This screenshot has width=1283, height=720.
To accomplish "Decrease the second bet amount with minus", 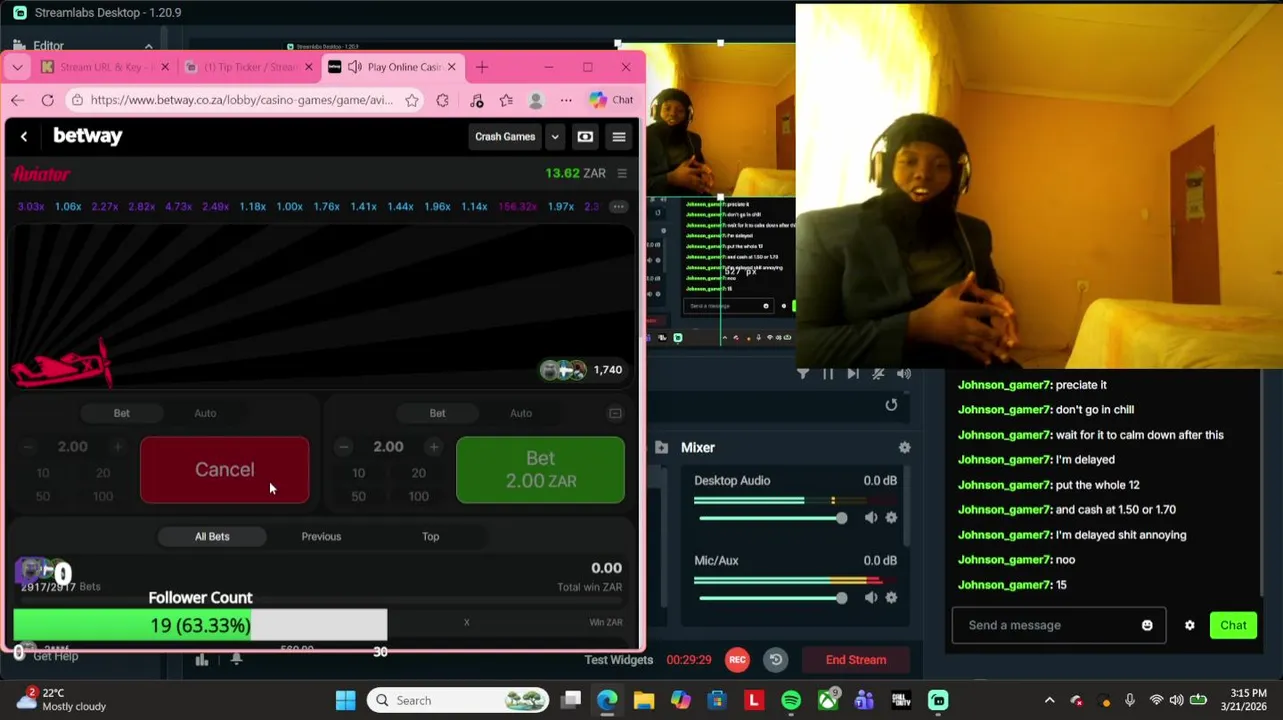I will click(x=344, y=447).
